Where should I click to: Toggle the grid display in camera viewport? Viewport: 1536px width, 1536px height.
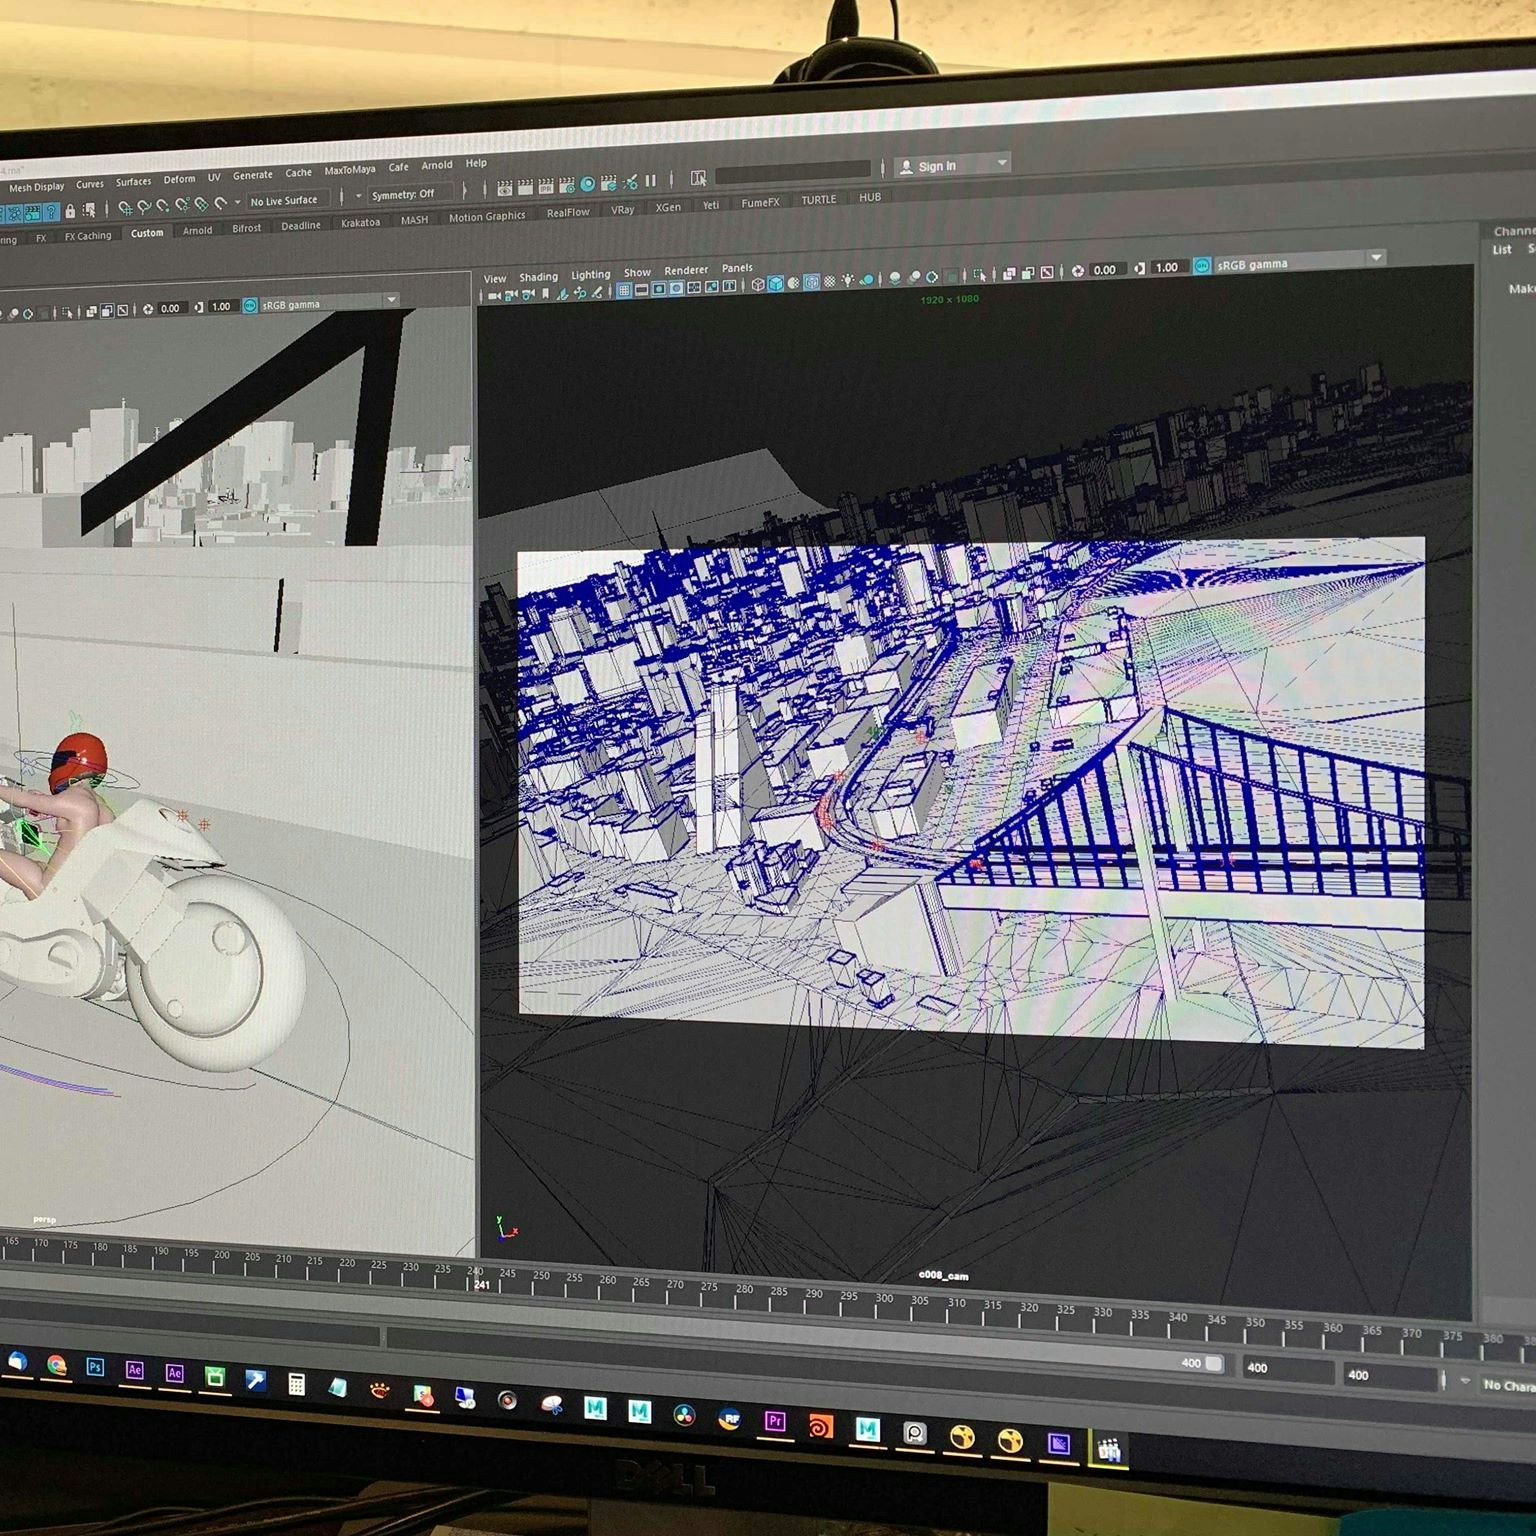pyautogui.click(x=624, y=290)
